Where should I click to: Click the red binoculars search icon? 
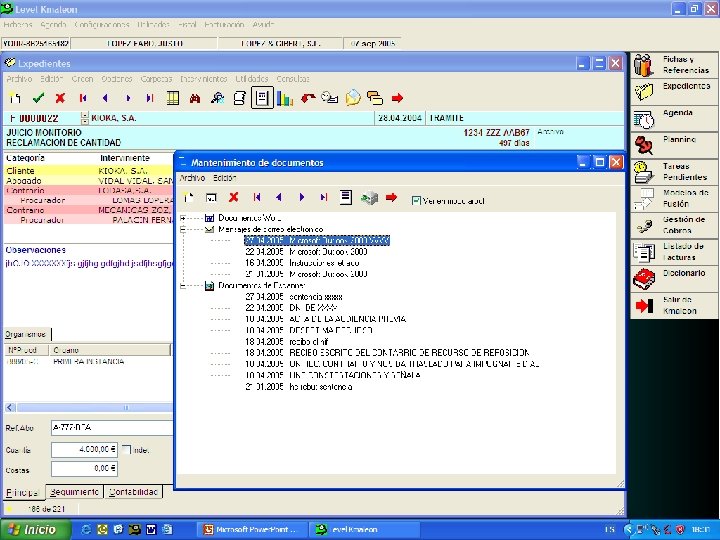pos(195,98)
